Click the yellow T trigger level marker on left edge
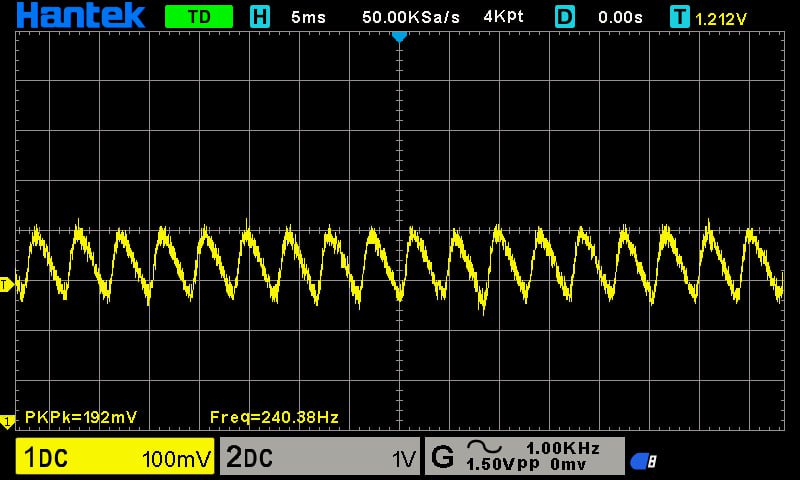The width and height of the screenshot is (800, 480). tap(6, 285)
